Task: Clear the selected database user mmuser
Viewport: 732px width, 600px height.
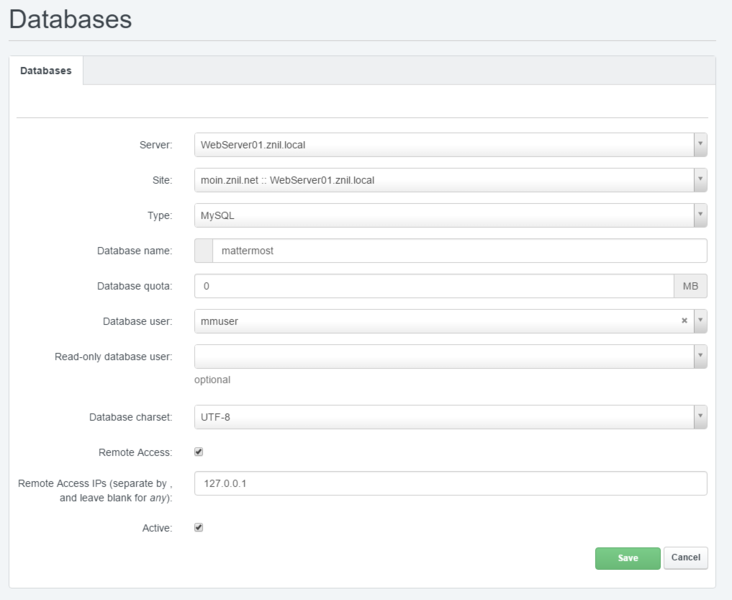Action: (x=684, y=321)
